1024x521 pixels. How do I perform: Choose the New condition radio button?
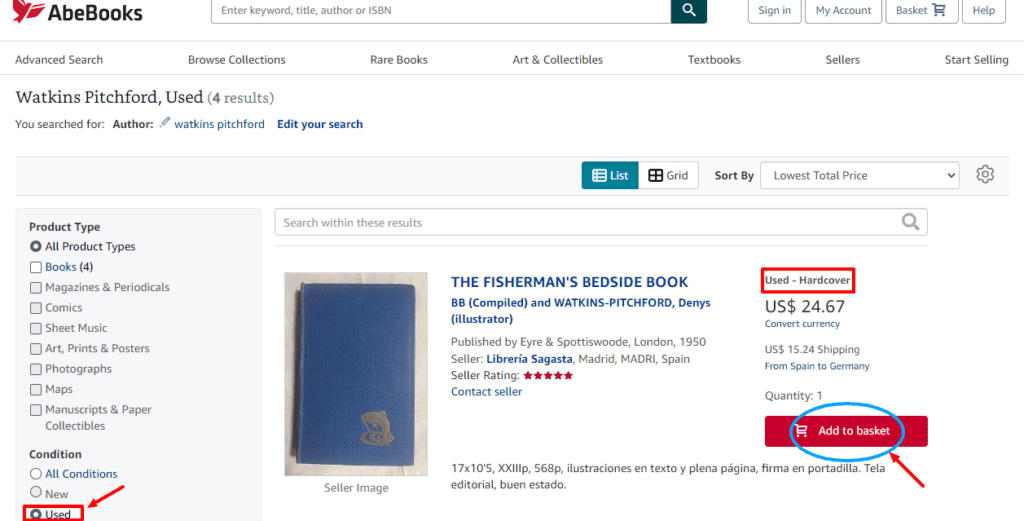pyautogui.click(x=36, y=492)
